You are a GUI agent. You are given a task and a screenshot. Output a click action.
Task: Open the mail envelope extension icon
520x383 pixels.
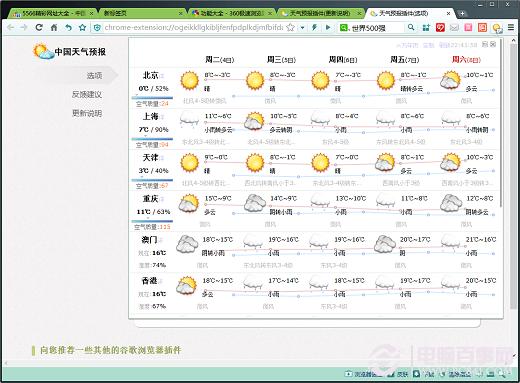(x=454, y=27)
